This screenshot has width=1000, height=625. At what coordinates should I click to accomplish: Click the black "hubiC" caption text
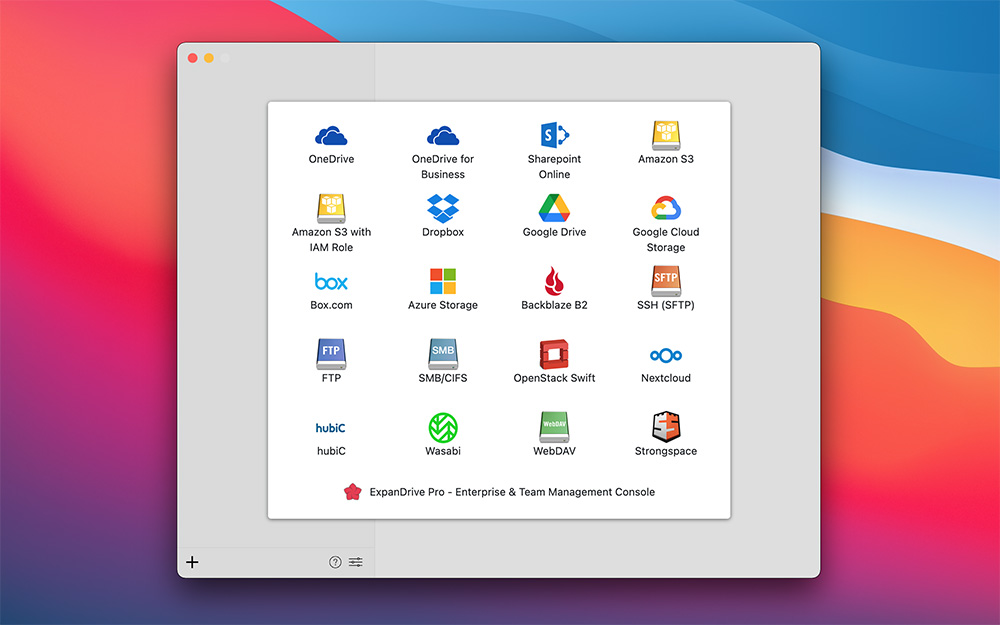(x=331, y=451)
